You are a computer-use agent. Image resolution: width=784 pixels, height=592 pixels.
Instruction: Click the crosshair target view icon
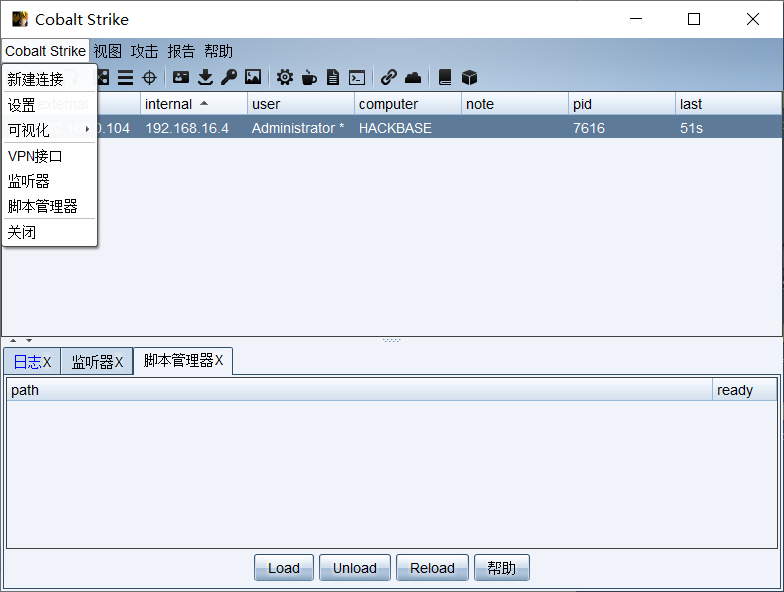pyautogui.click(x=149, y=77)
